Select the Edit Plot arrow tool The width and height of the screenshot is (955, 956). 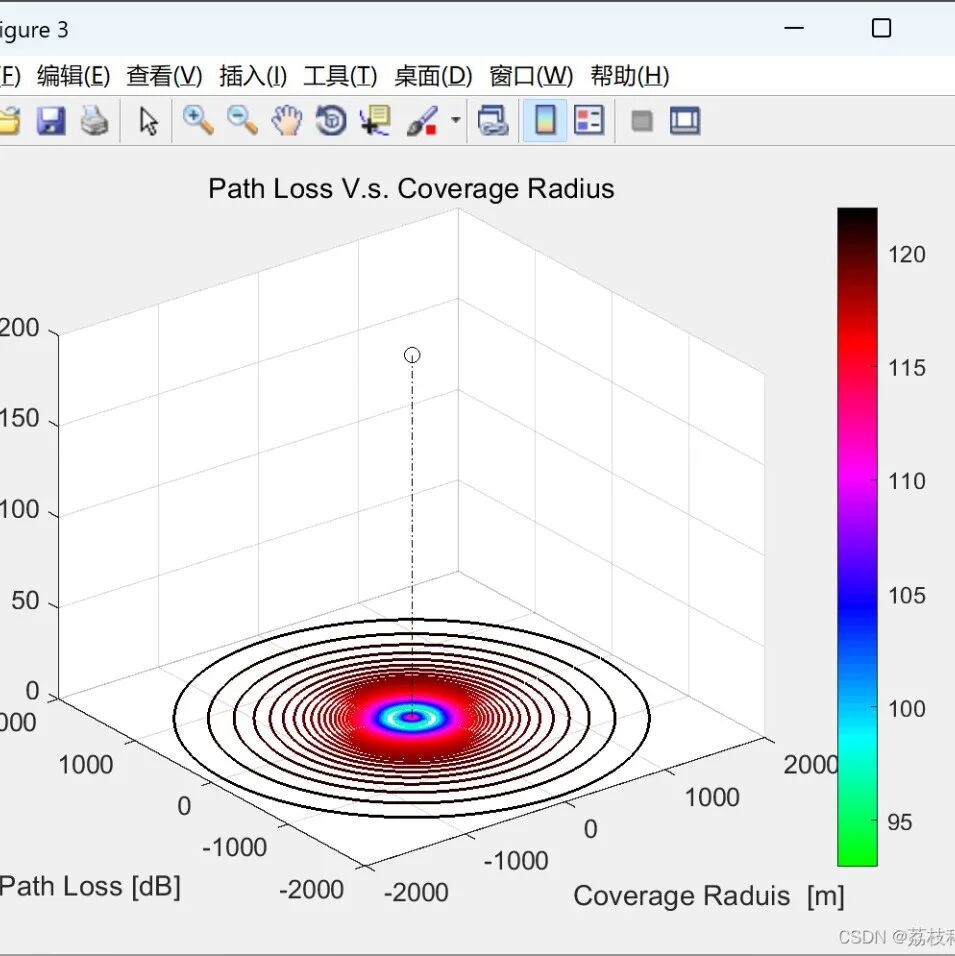pyautogui.click(x=148, y=120)
